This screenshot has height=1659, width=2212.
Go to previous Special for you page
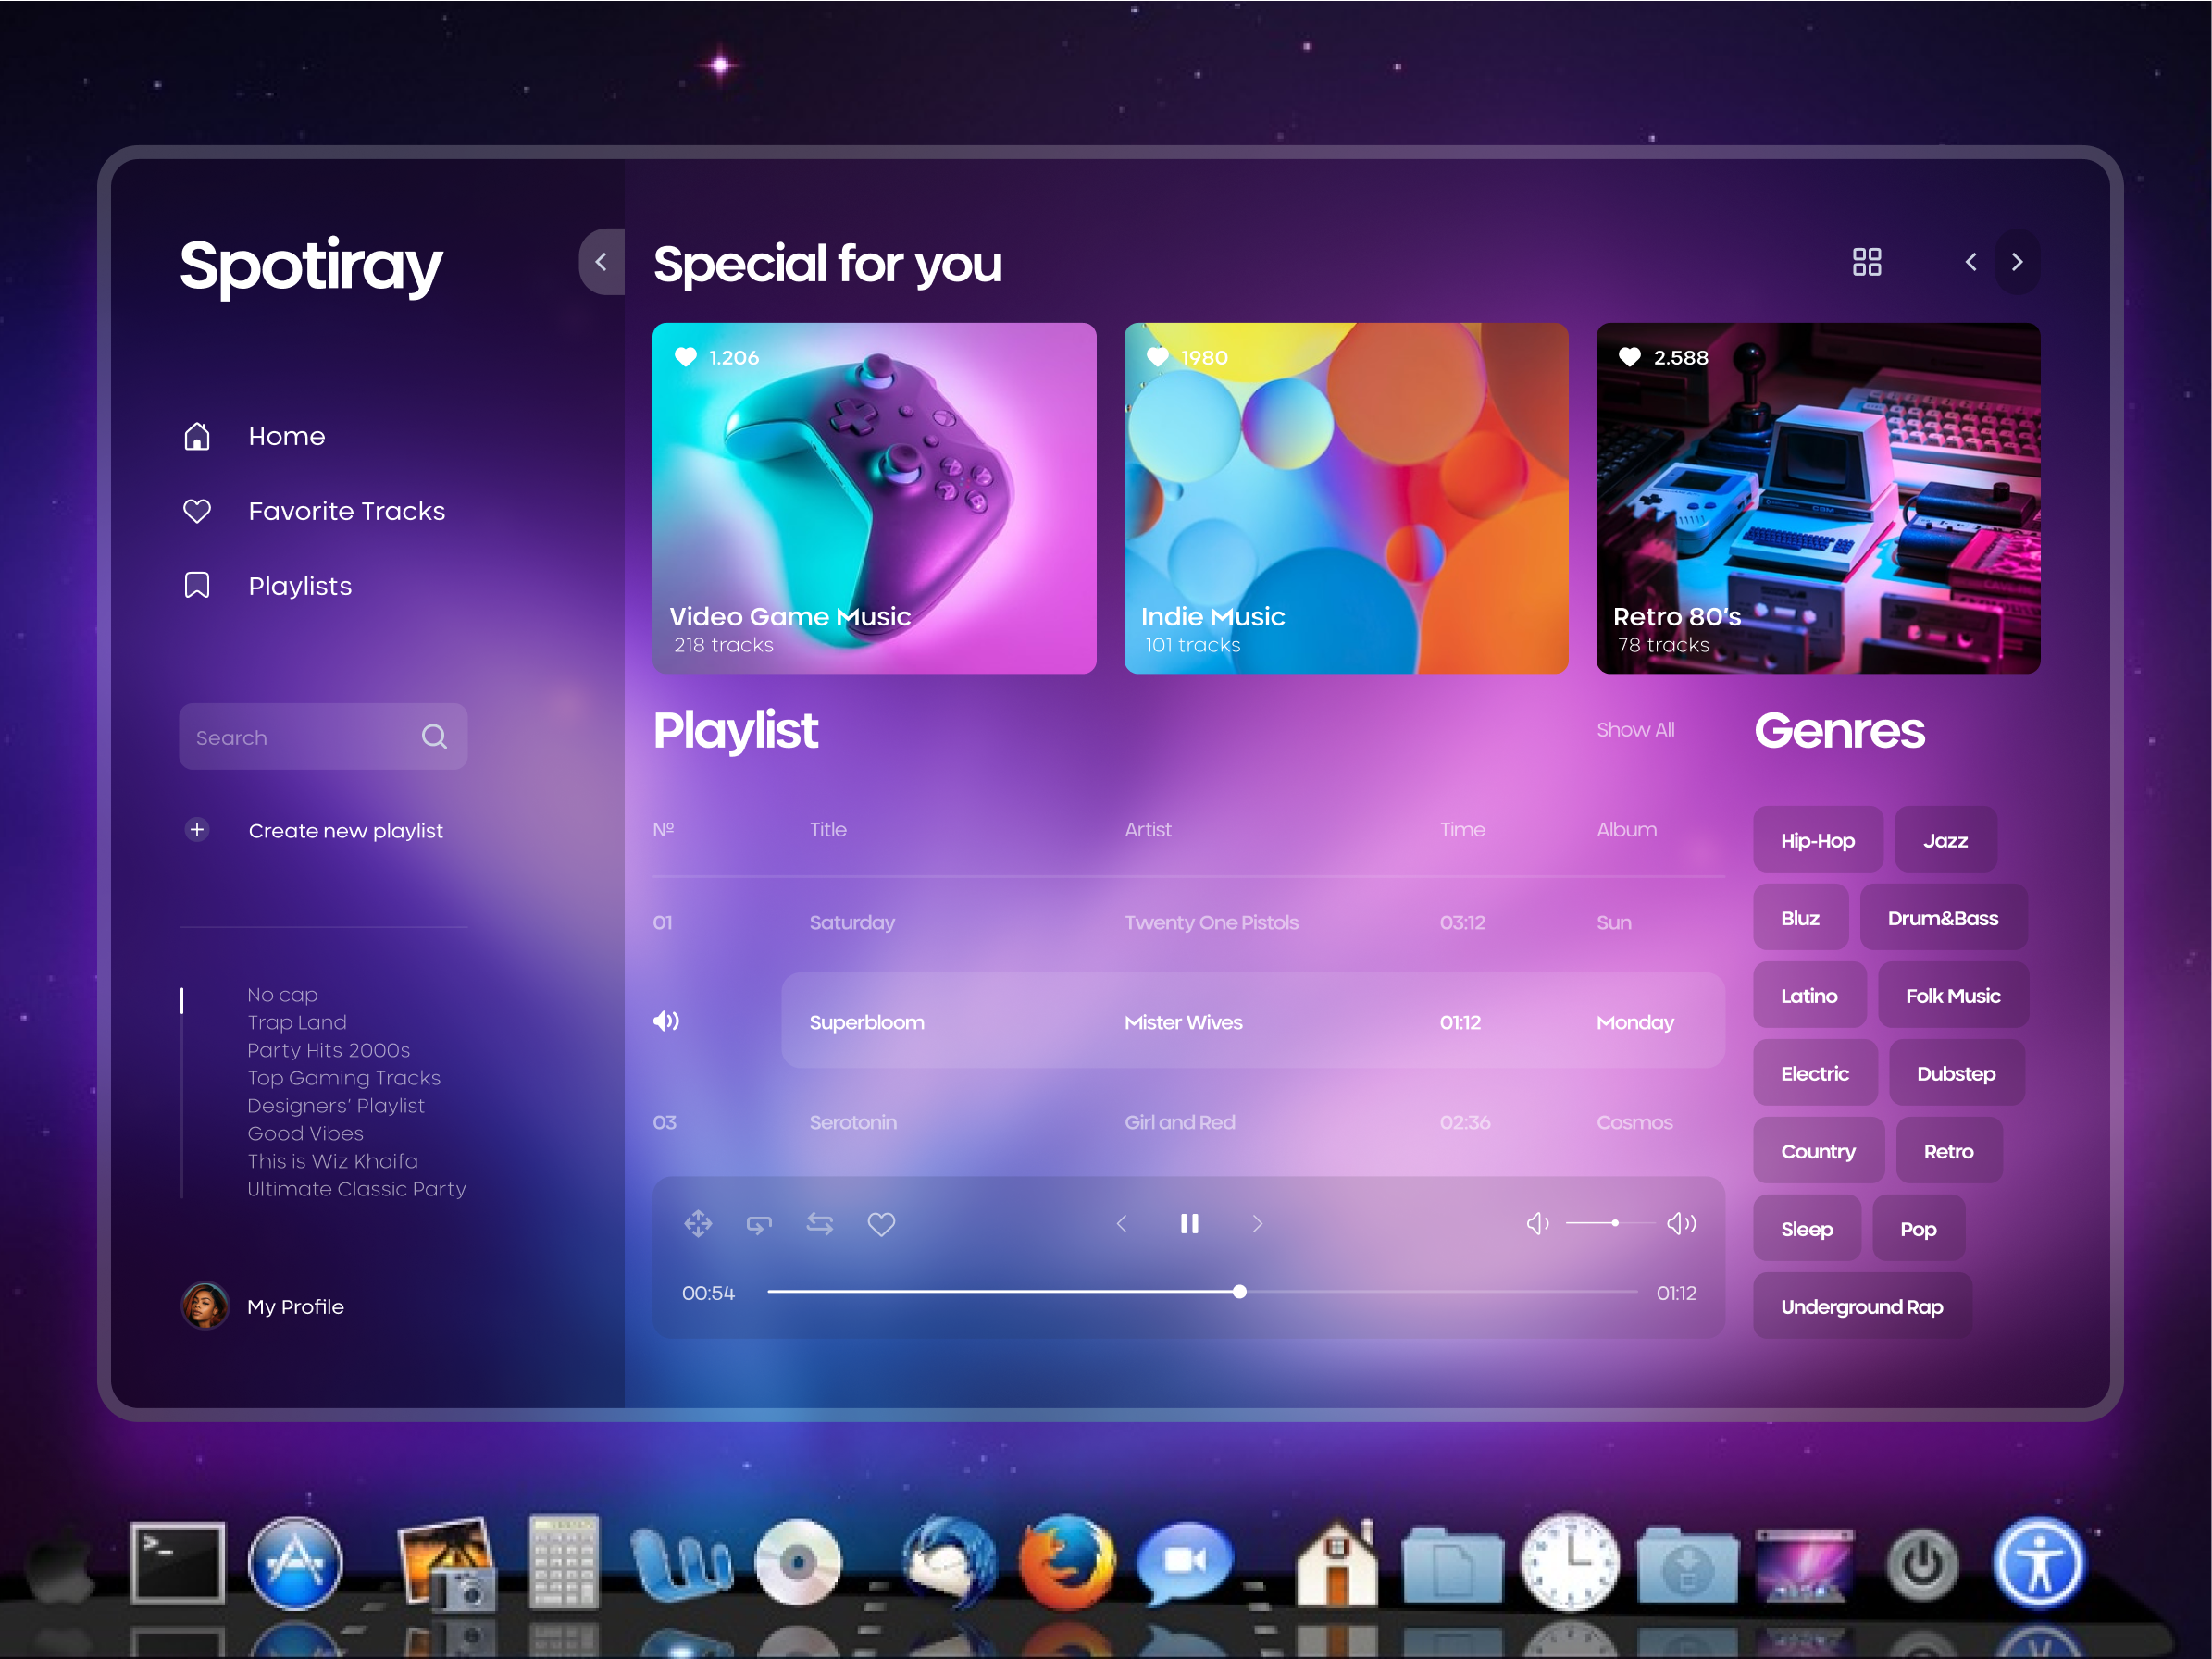click(x=1970, y=262)
